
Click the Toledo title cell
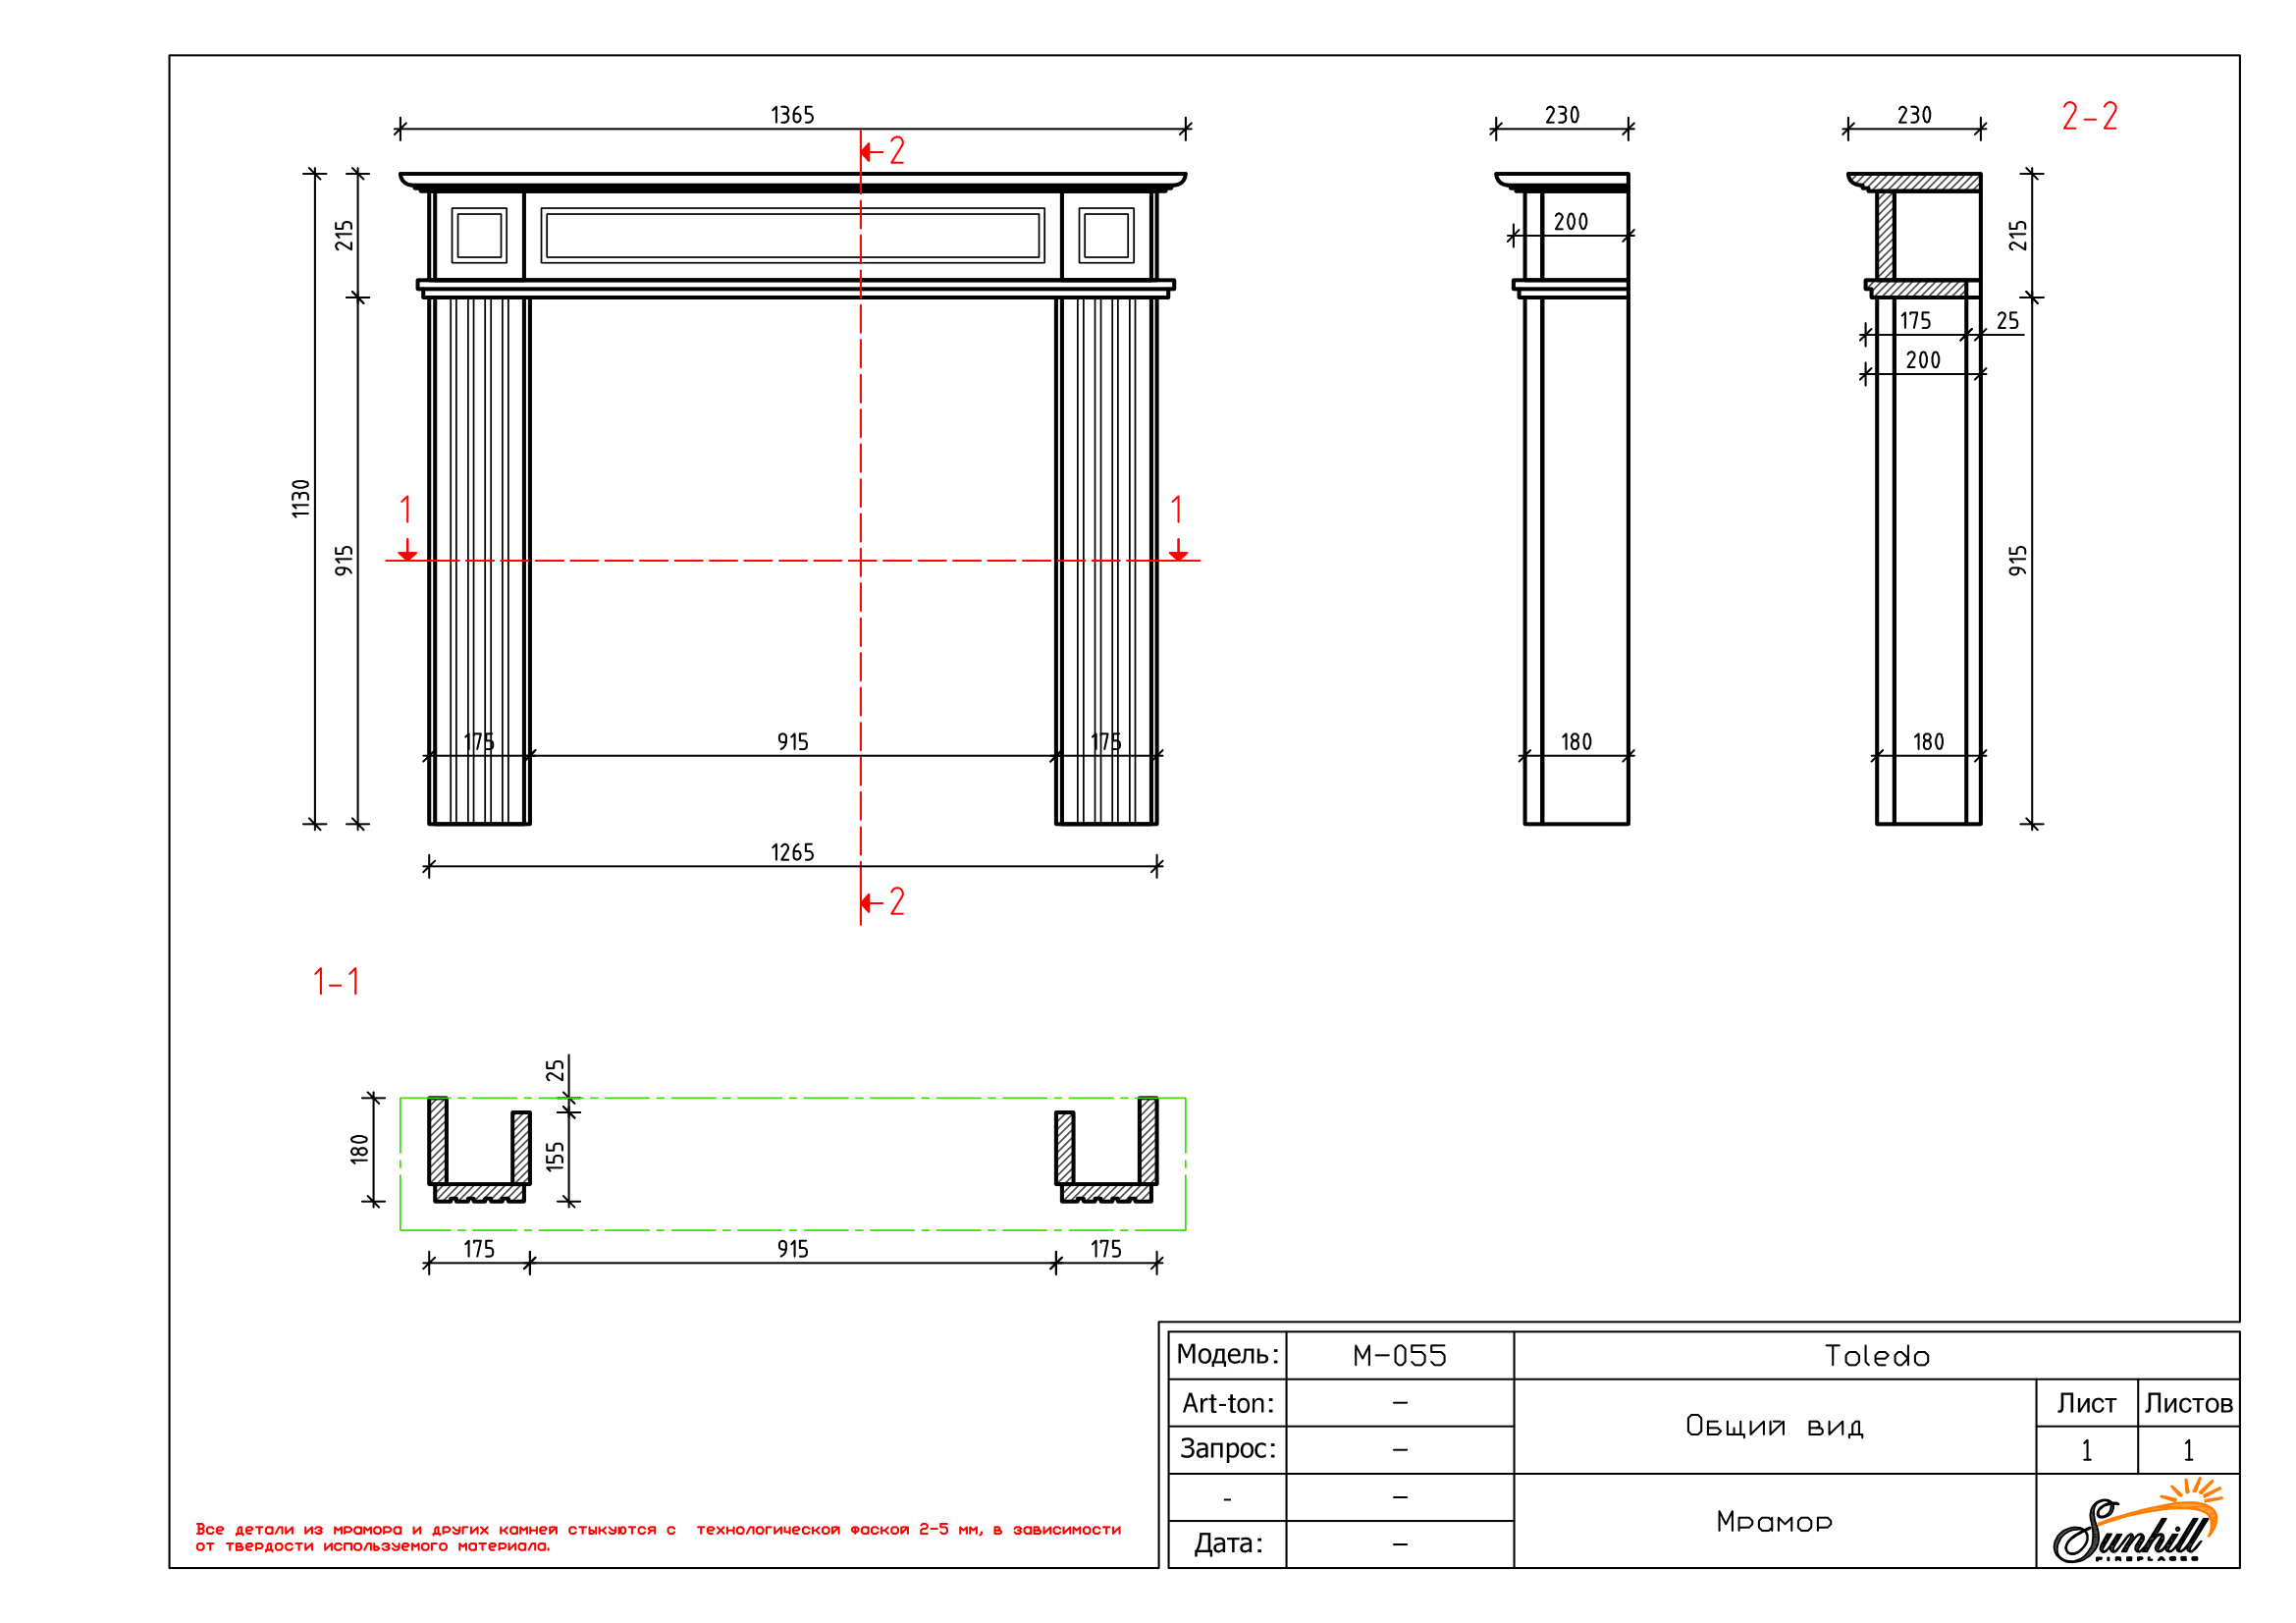[x=1876, y=1356]
